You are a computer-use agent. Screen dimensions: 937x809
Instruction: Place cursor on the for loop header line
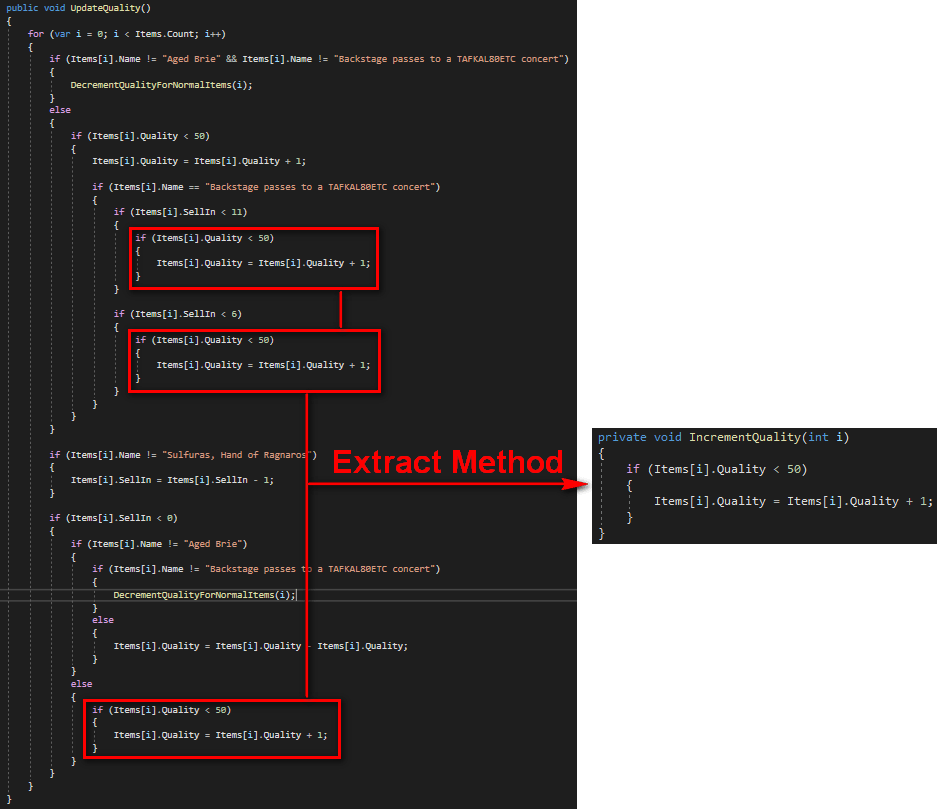coord(127,34)
